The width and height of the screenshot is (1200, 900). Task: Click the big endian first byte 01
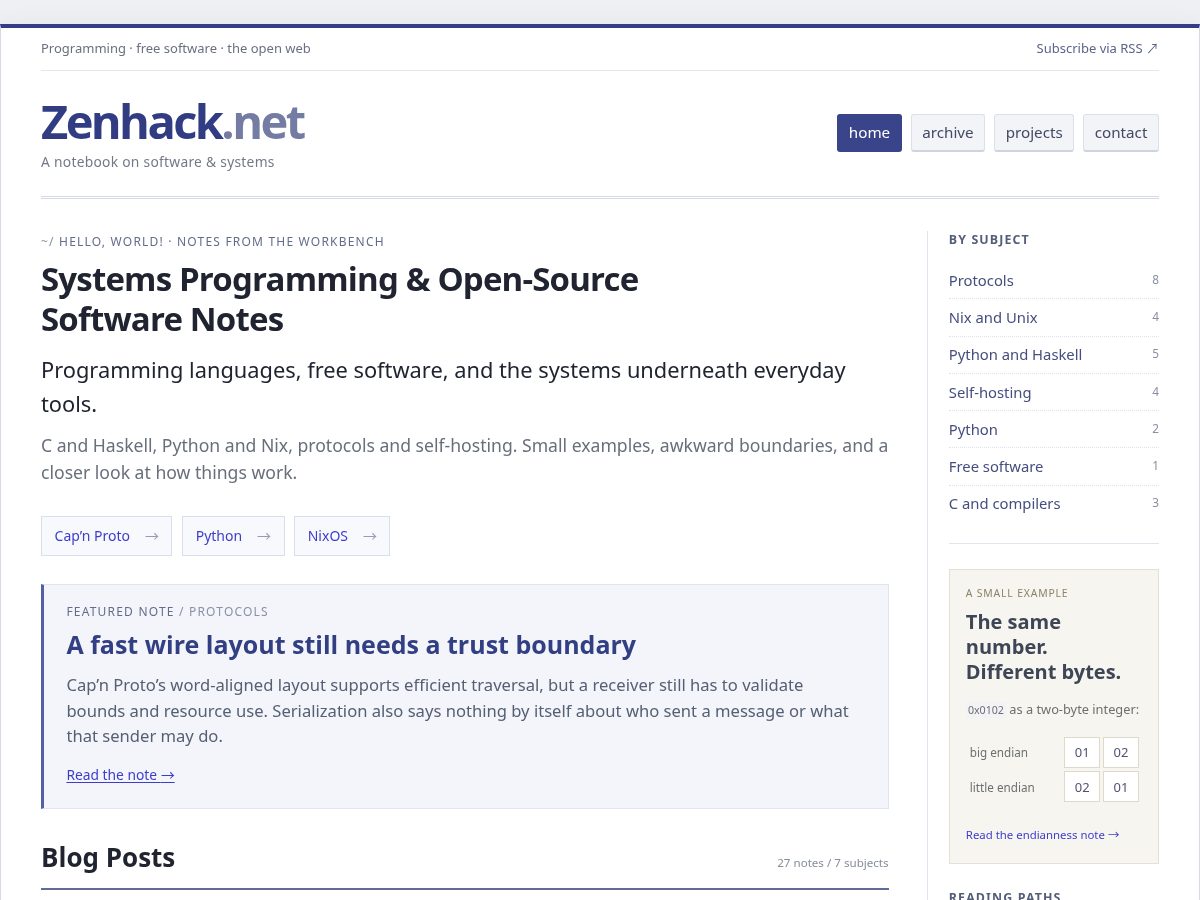pos(1082,752)
